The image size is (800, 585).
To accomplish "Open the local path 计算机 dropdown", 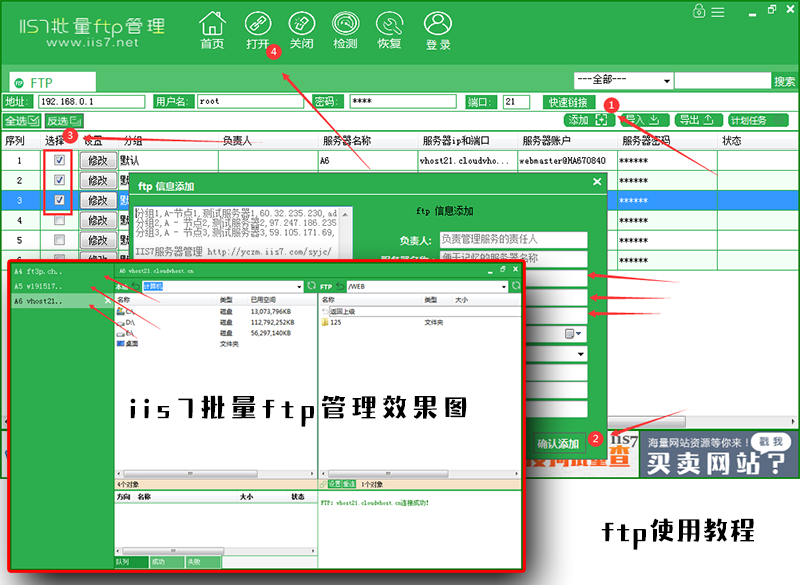I will click(x=297, y=286).
